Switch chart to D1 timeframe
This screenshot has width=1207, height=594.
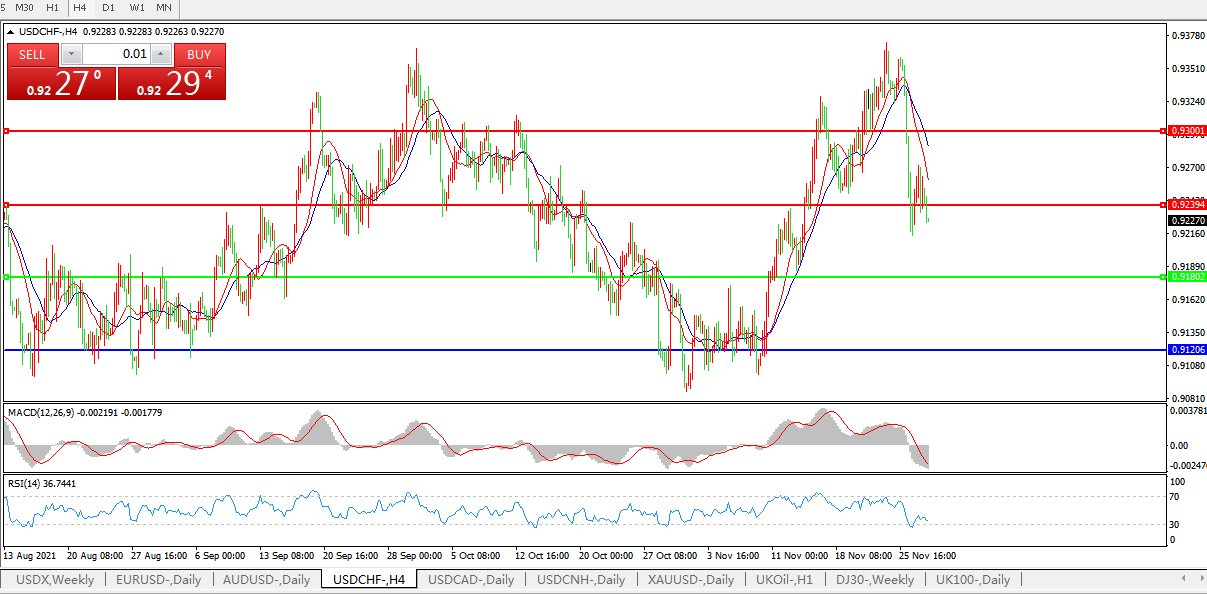coord(108,8)
